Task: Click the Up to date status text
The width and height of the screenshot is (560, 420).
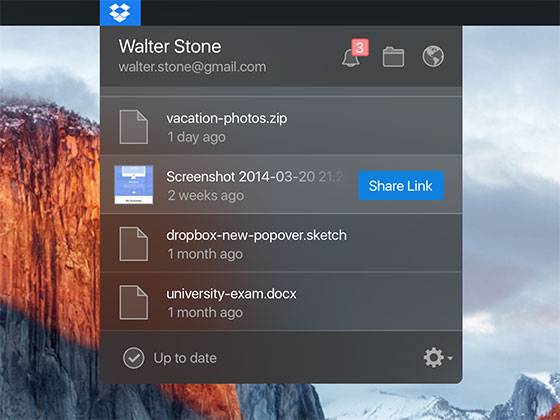Action: click(185, 358)
